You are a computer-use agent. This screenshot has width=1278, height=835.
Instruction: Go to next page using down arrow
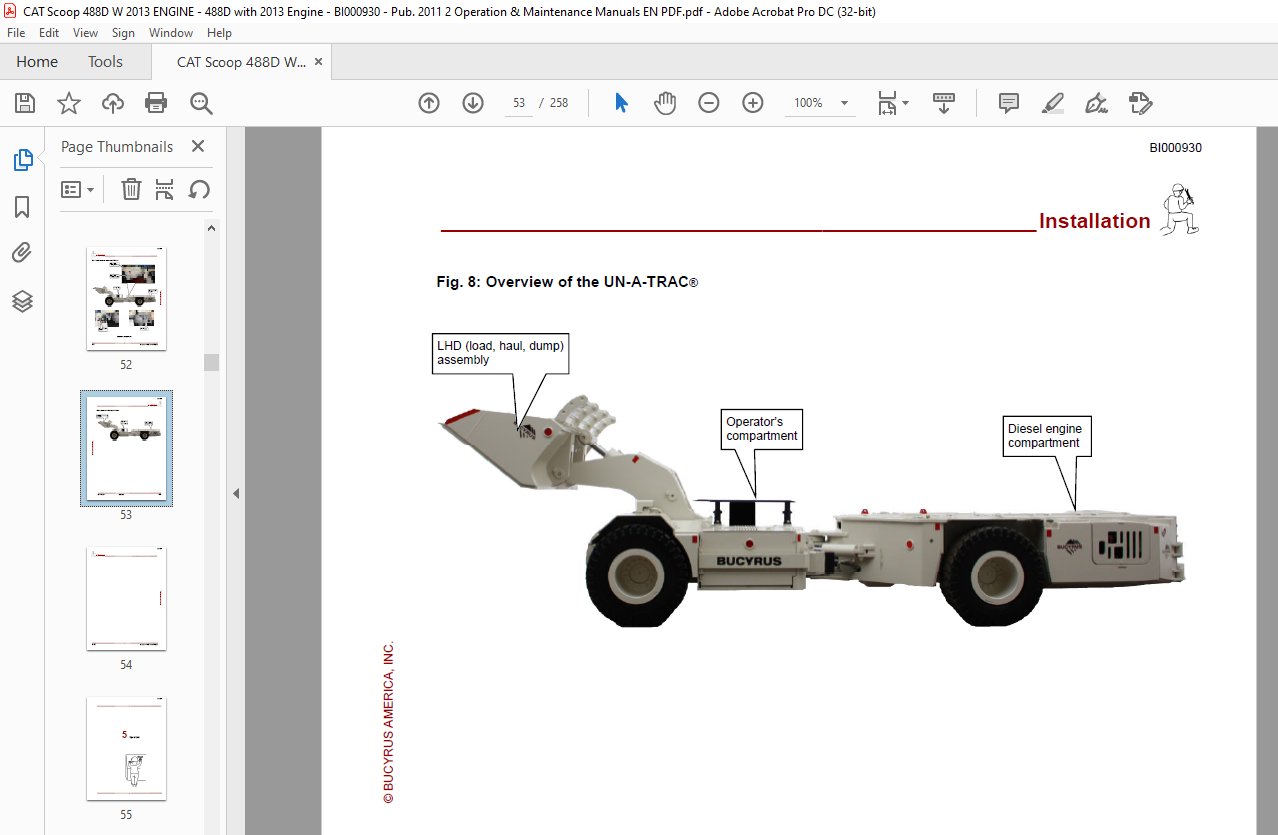(x=473, y=103)
